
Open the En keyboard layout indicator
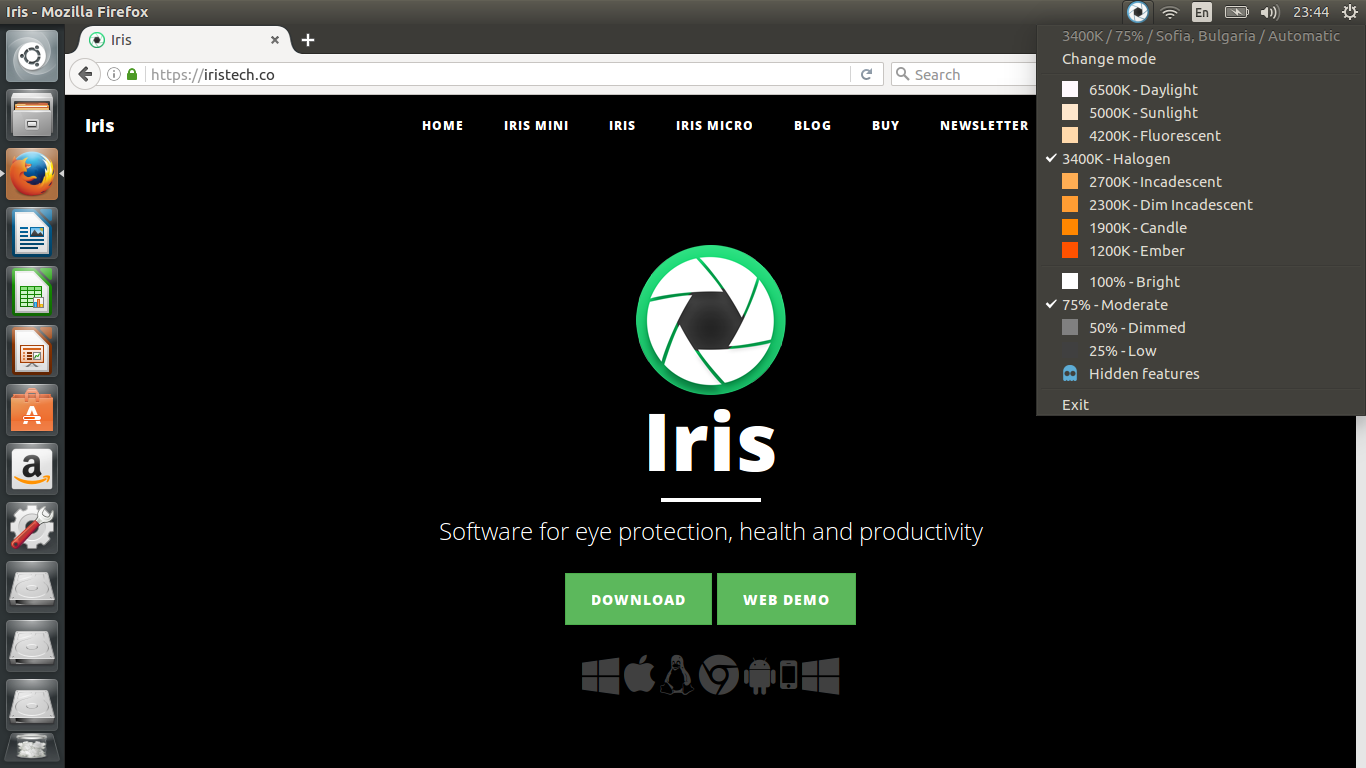click(1202, 12)
